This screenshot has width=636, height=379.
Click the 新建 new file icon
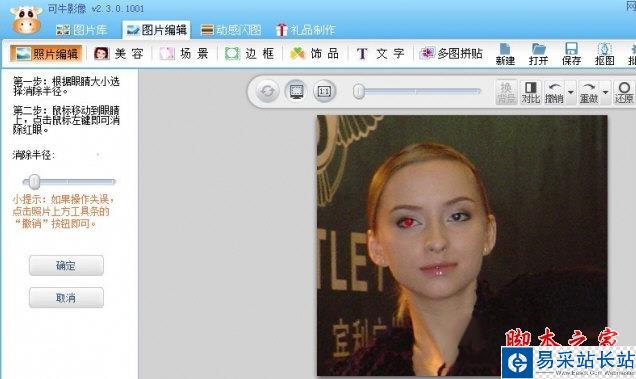coord(505,54)
